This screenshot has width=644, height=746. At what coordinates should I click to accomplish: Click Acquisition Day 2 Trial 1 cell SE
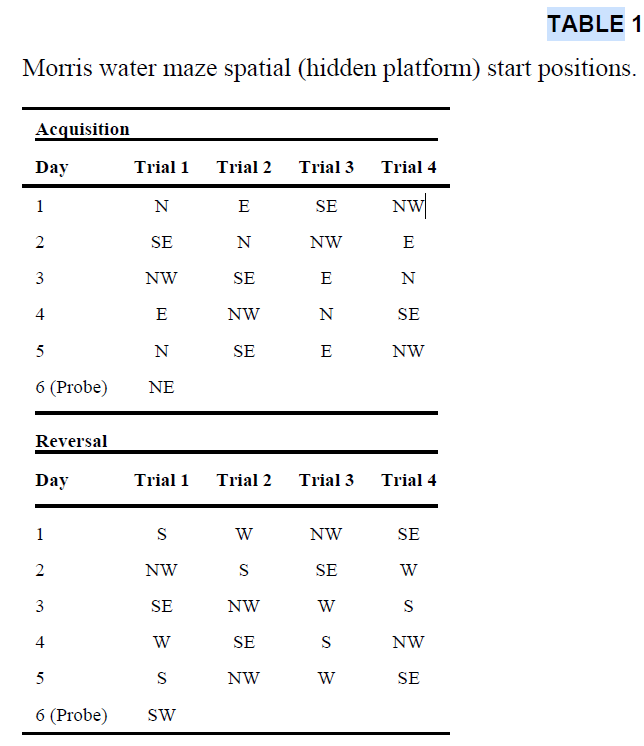pos(161,242)
